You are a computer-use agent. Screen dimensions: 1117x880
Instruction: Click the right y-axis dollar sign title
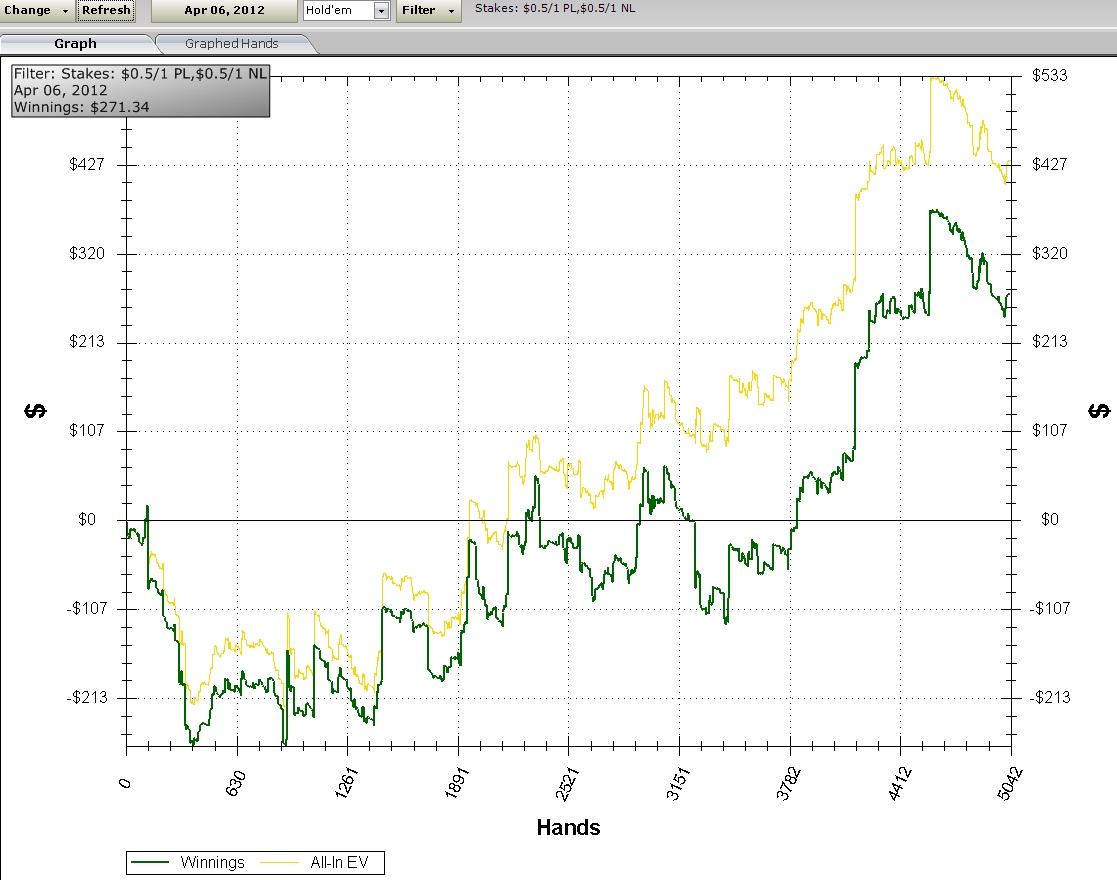click(1100, 411)
